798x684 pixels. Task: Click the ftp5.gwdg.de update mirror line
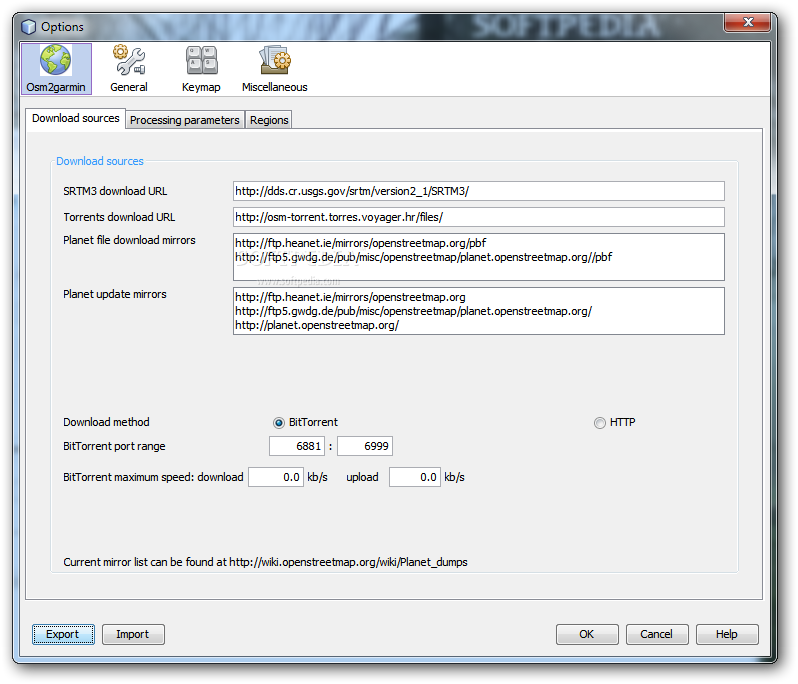click(x=413, y=311)
